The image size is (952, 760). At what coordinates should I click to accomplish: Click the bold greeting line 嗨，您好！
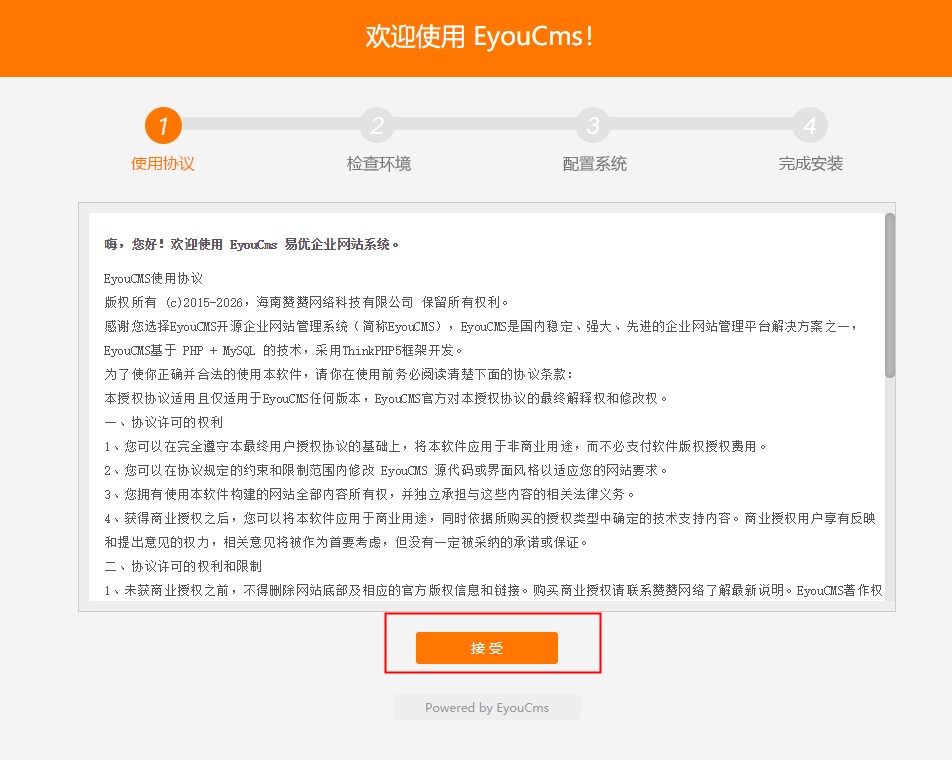(251, 244)
